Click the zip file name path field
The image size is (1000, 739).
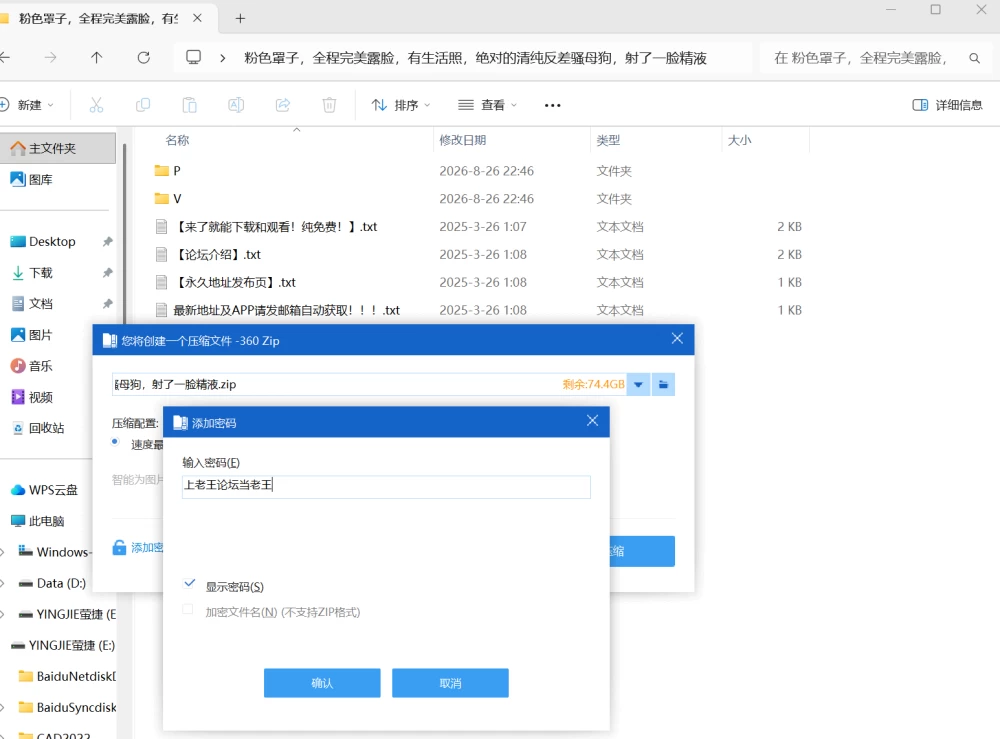[x=369, y=384]
